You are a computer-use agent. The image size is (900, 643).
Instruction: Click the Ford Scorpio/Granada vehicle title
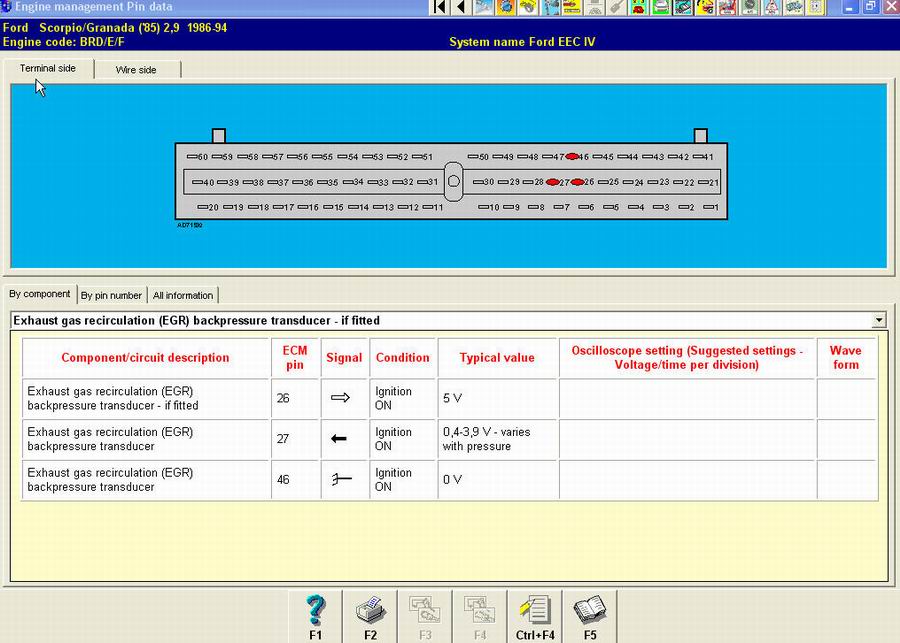(115, 28)
